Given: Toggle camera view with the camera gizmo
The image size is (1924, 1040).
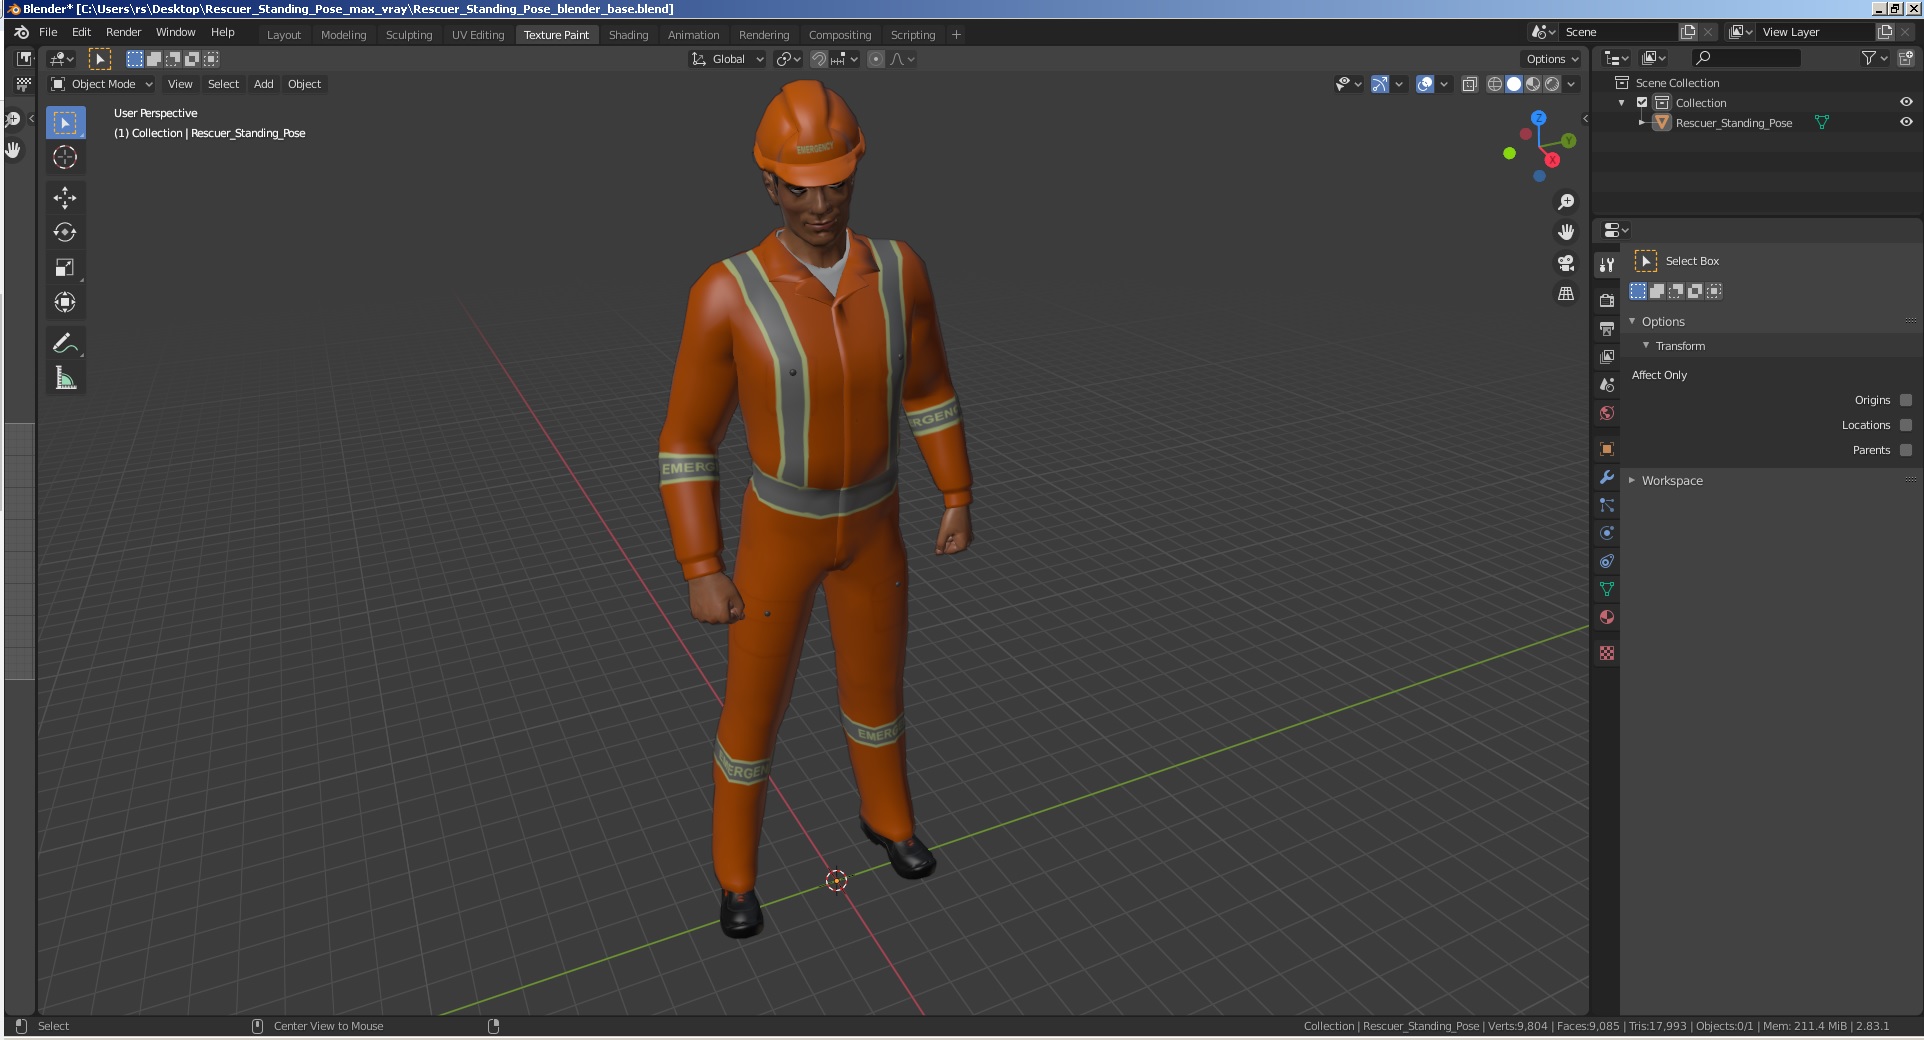Looking at the screenshot, I should click(1566, 263).
